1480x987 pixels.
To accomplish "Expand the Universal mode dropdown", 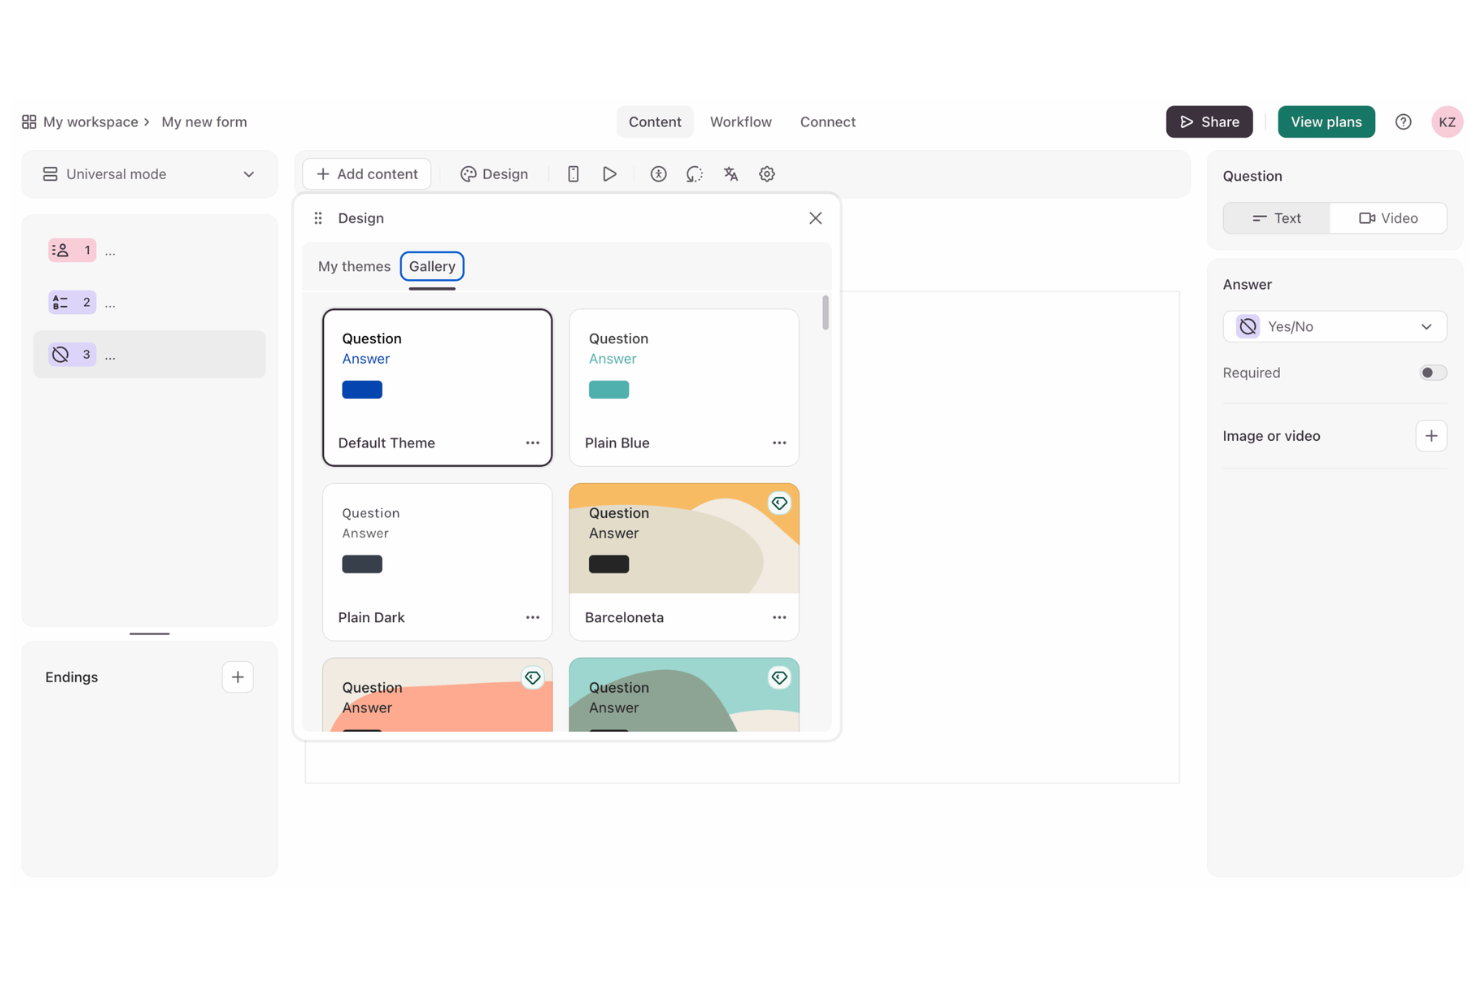I will point(149,174).
